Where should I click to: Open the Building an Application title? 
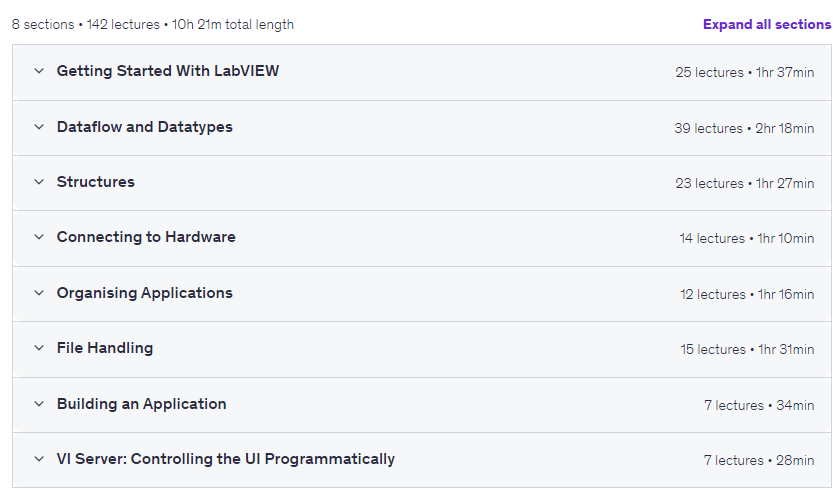click(x=141, y=404)
